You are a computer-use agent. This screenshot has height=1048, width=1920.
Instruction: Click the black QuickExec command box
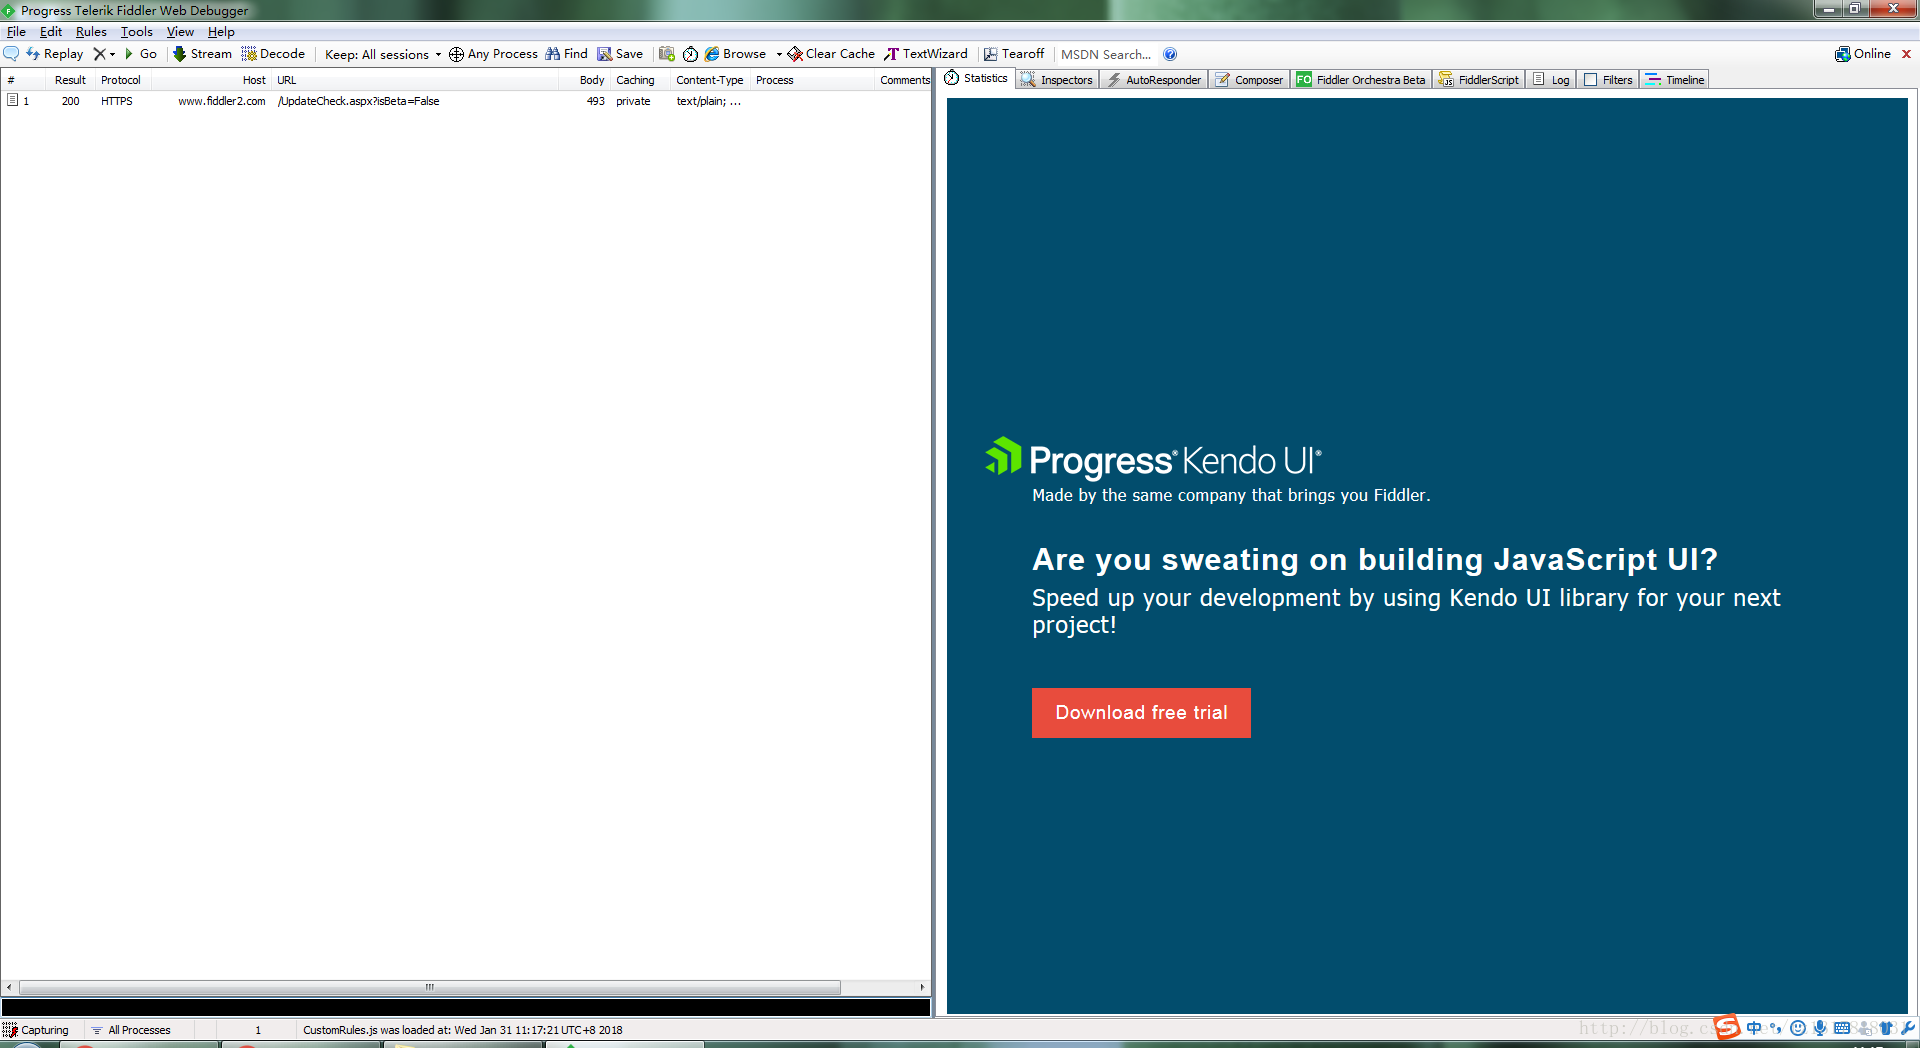tap(466, 1007)
